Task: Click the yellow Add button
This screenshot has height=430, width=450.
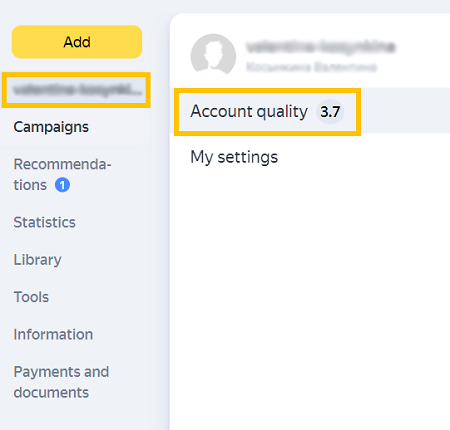Action: pyautogui.click(x=77, y=42)
